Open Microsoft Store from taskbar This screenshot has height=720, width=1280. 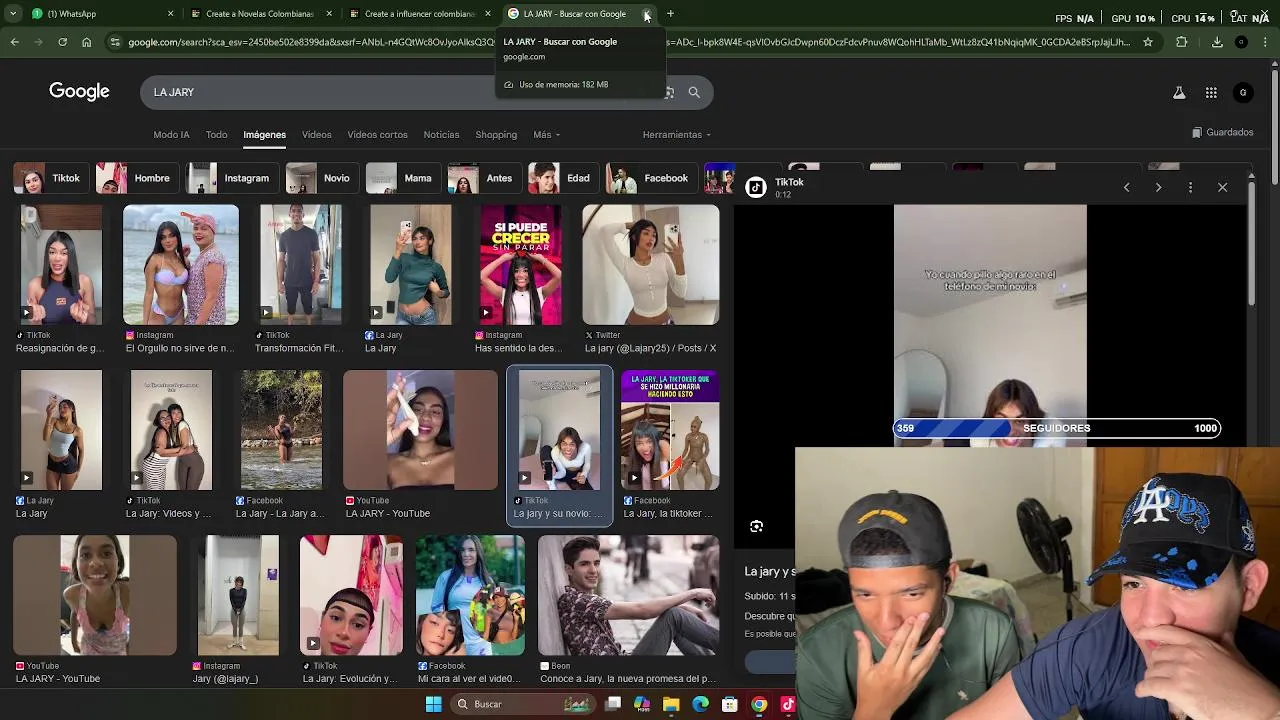coord(730,704)
